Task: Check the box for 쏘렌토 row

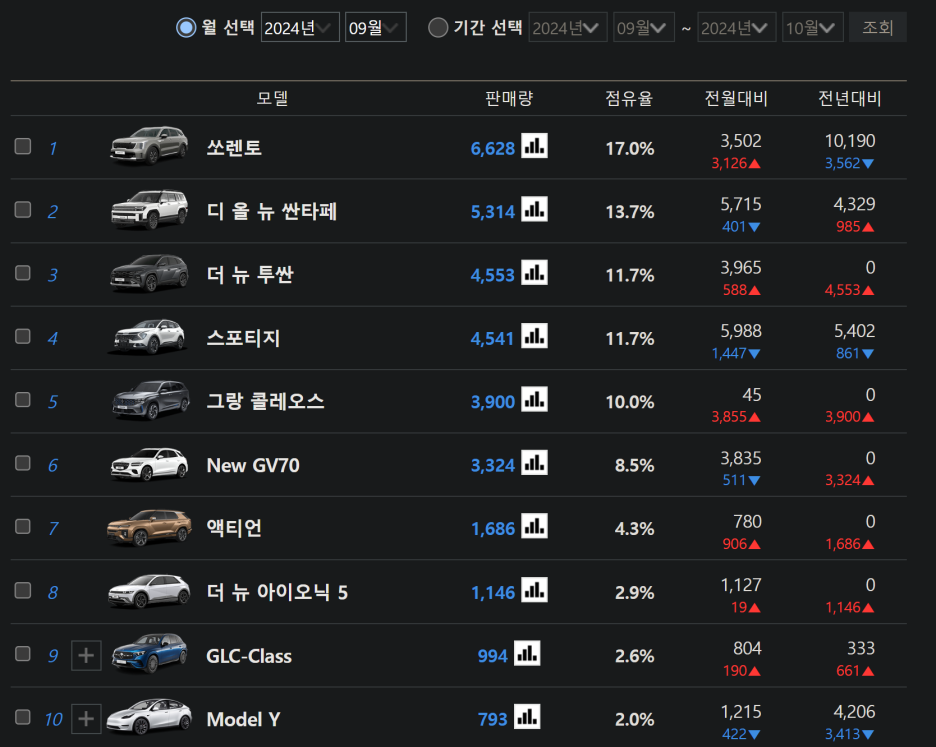Action: (23, 146)
